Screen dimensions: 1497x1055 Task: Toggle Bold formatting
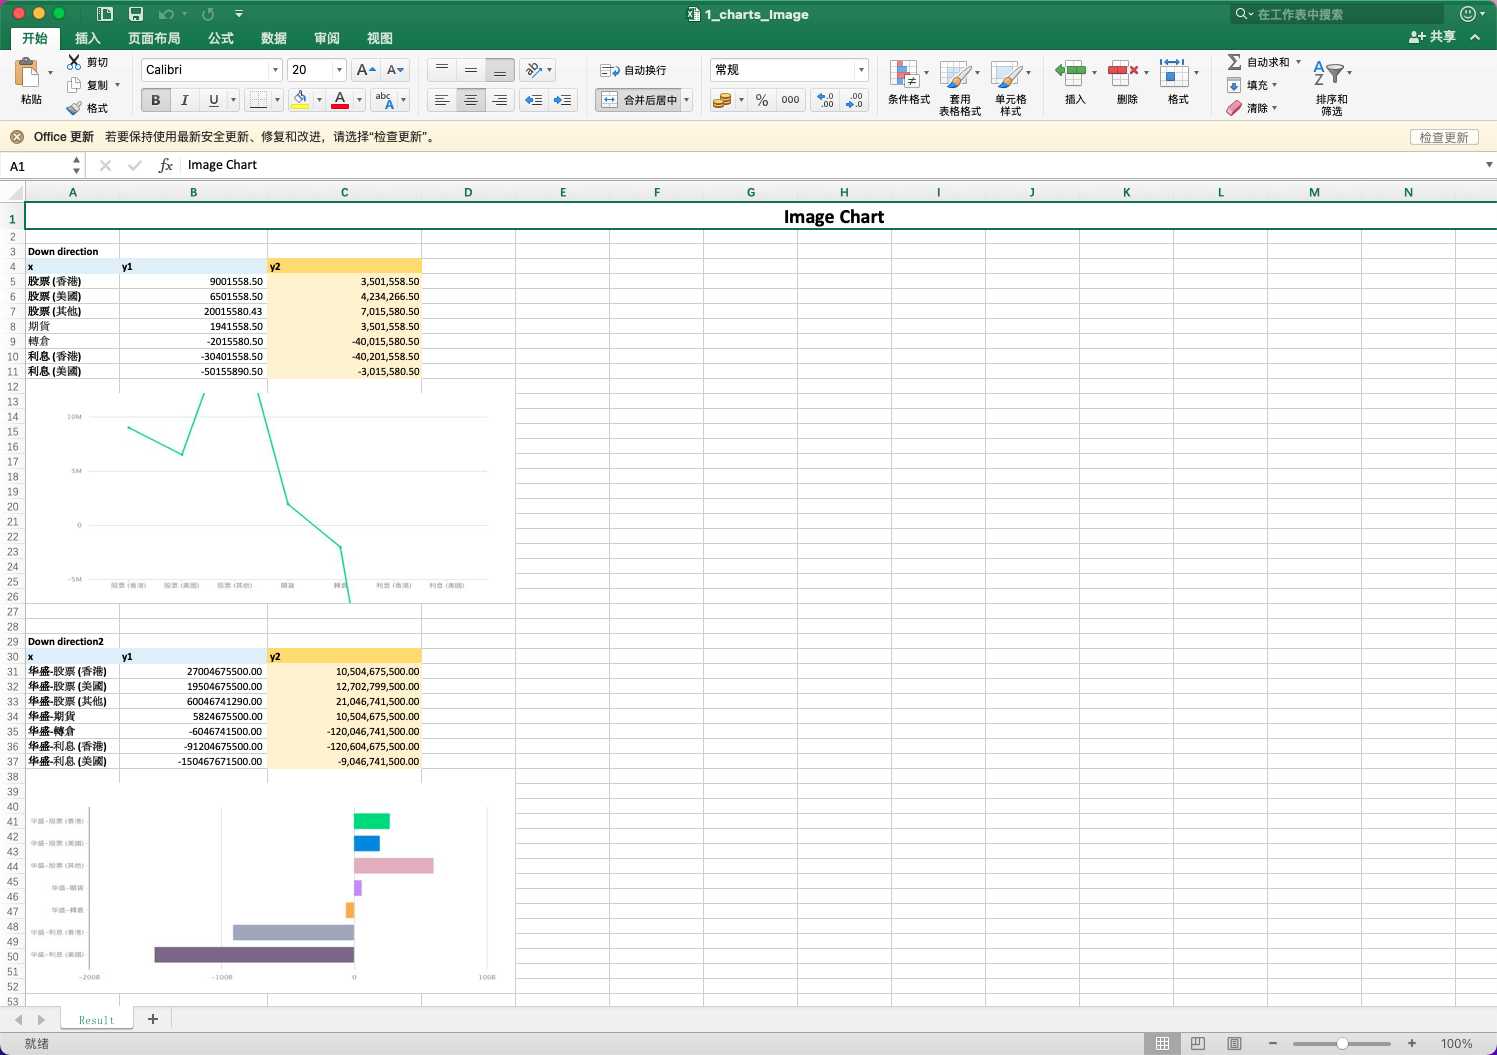(155, 100)
